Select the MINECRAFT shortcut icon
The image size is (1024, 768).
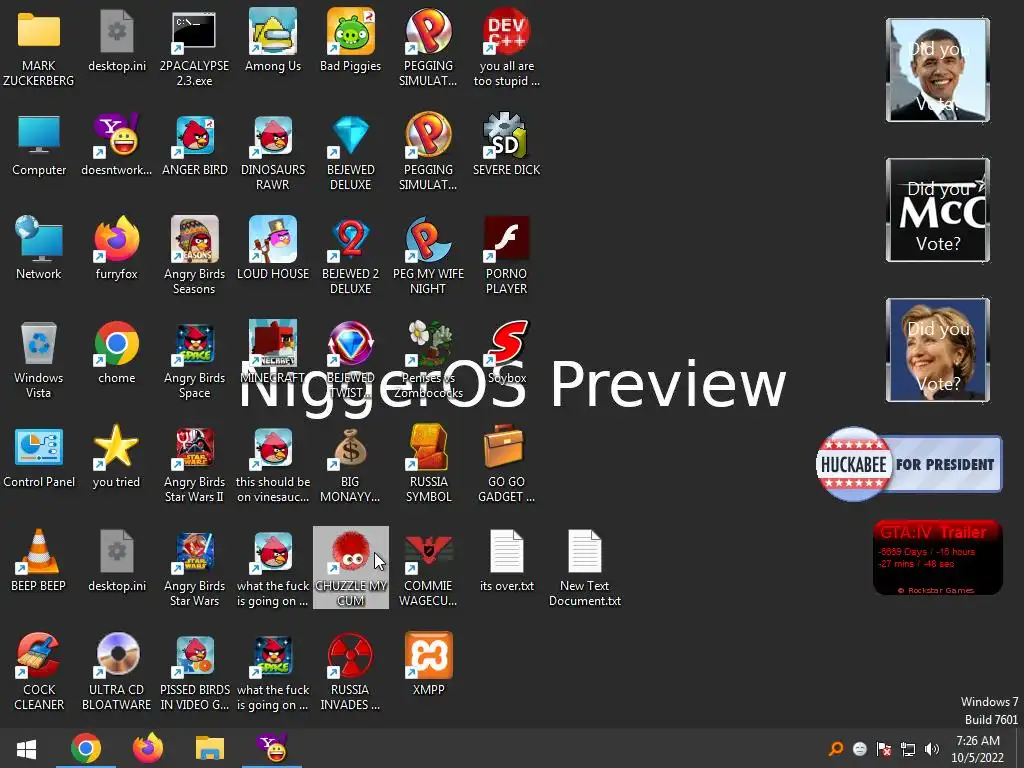[273, 343]
